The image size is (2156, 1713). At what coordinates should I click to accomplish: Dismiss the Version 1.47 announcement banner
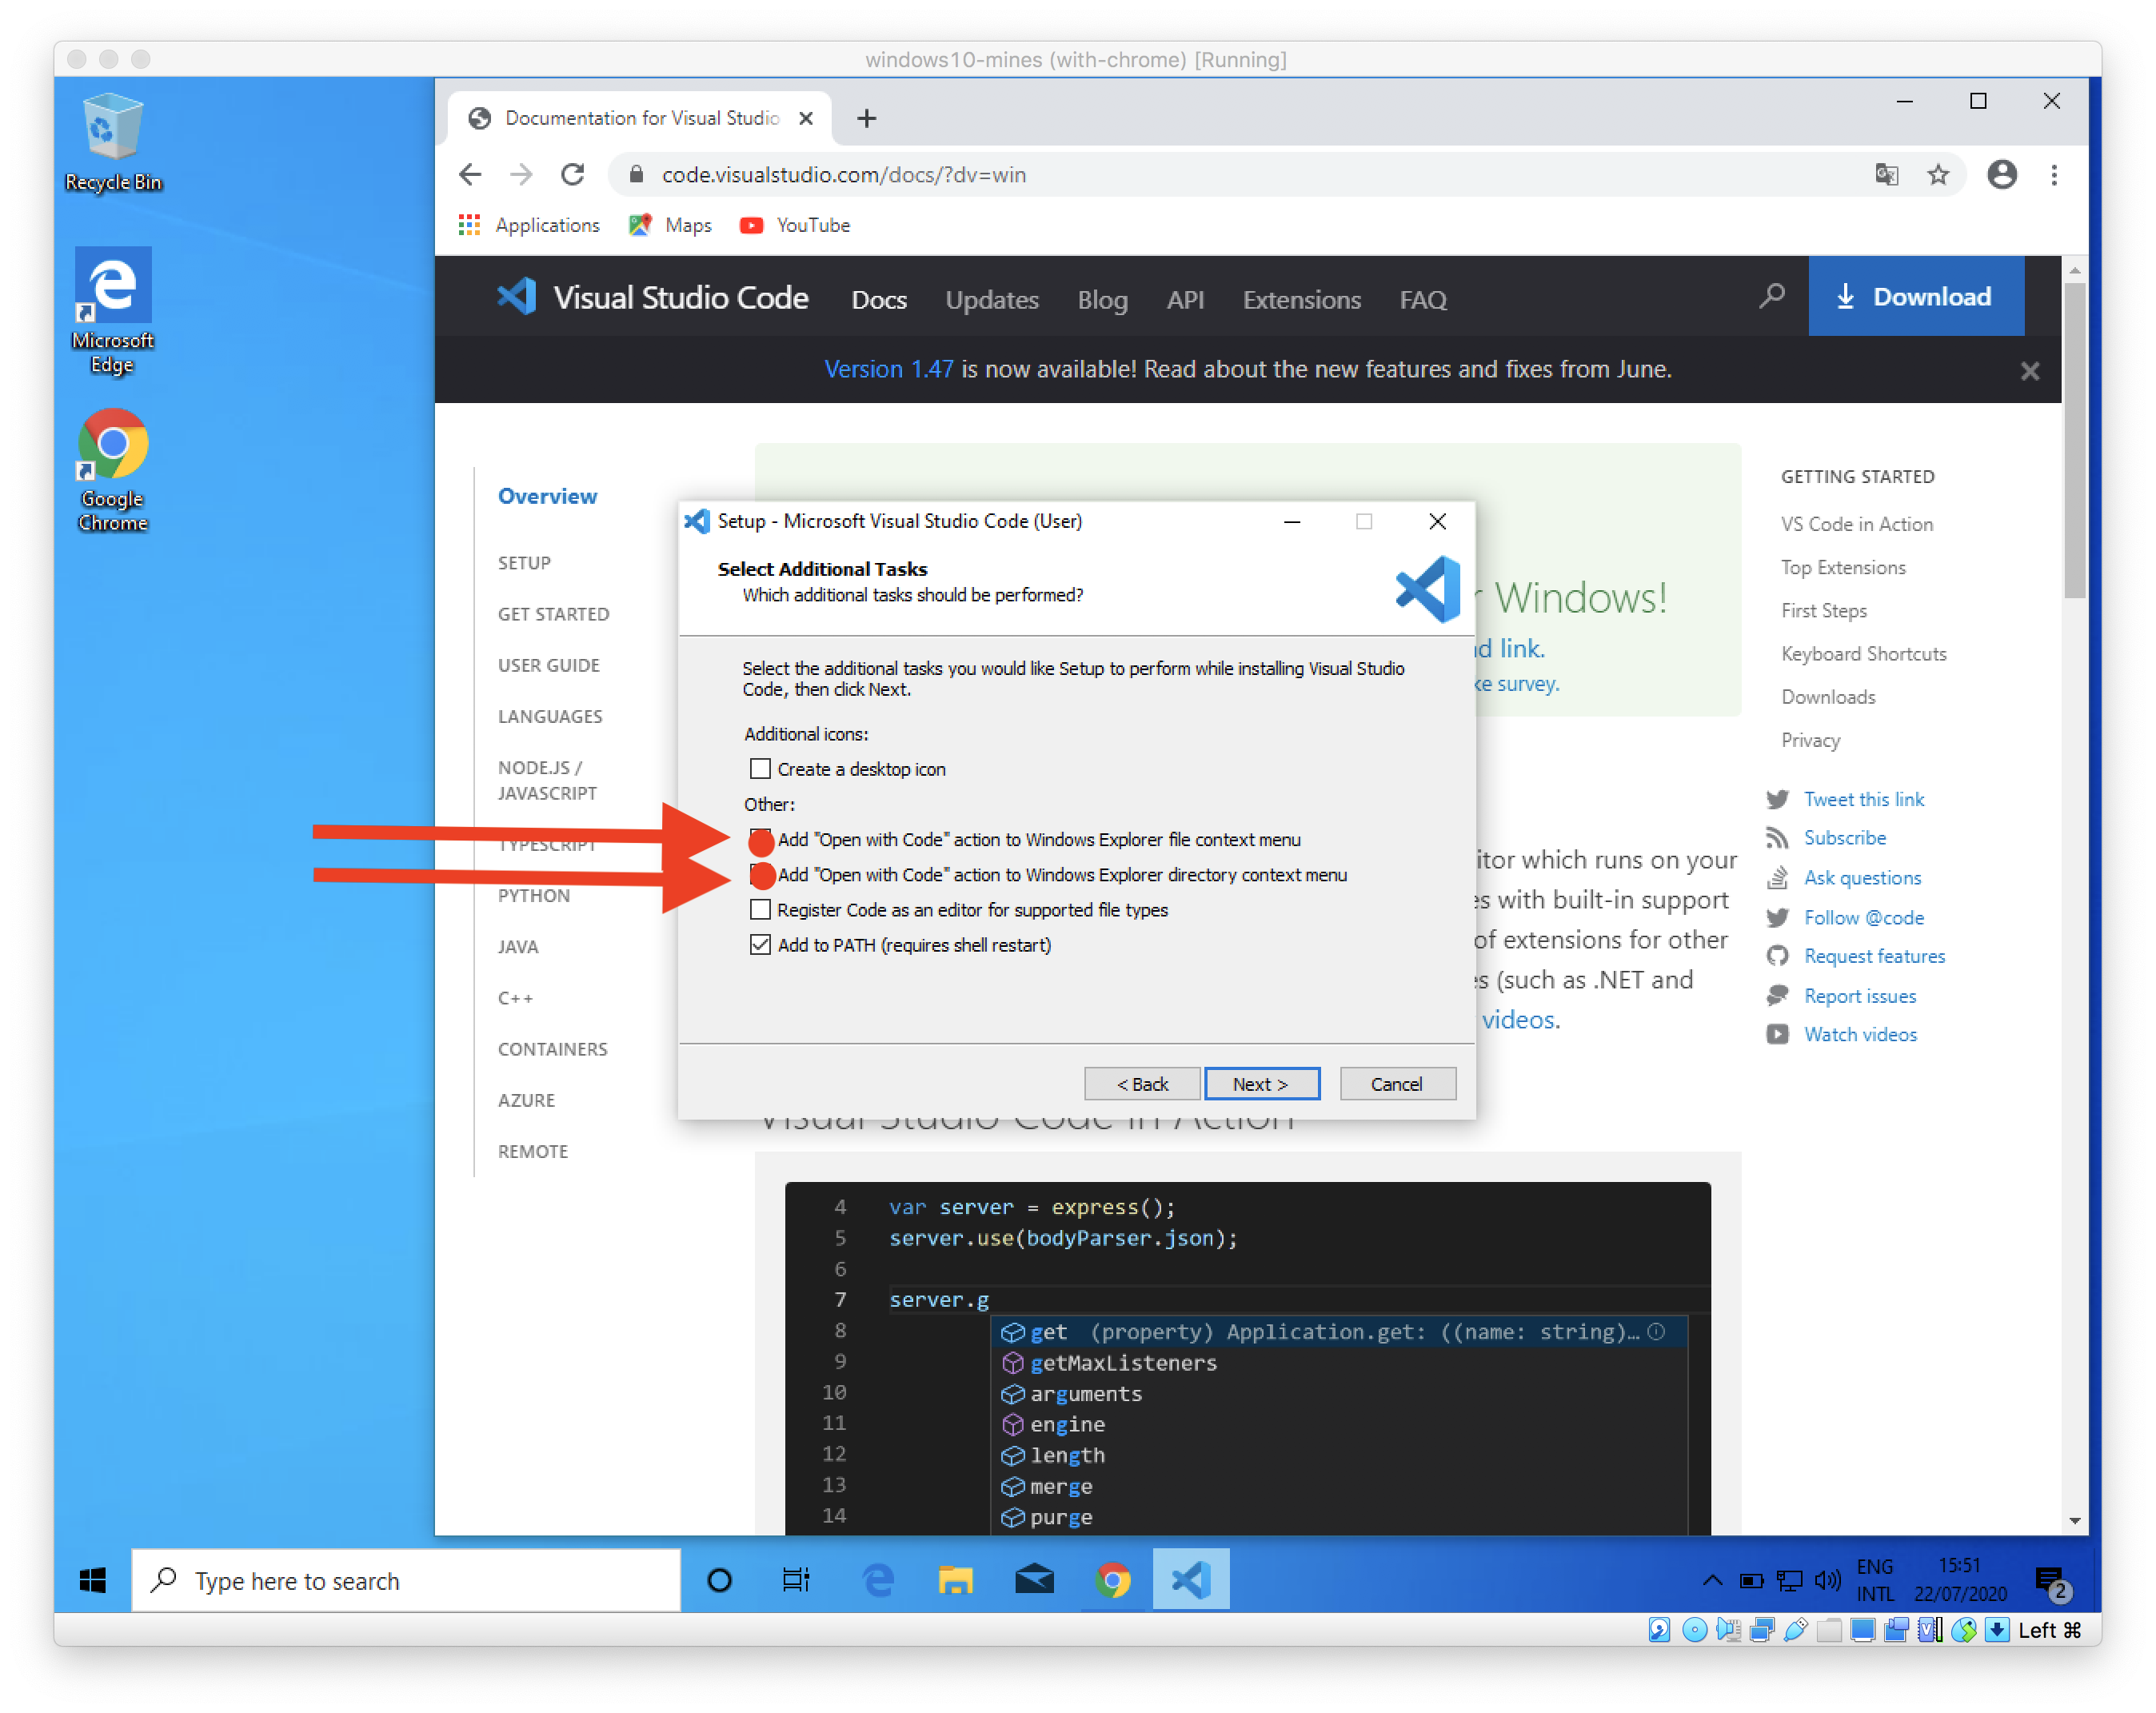2029,371
